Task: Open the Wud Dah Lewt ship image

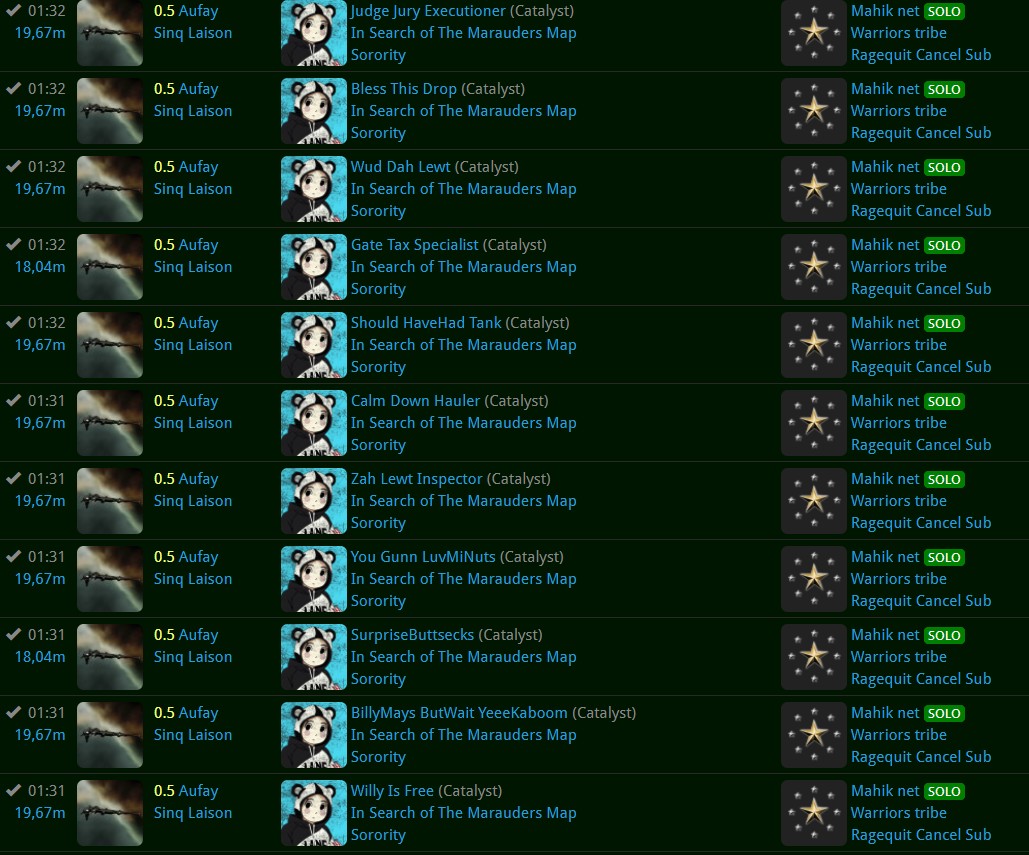Action: click(110, 189)
